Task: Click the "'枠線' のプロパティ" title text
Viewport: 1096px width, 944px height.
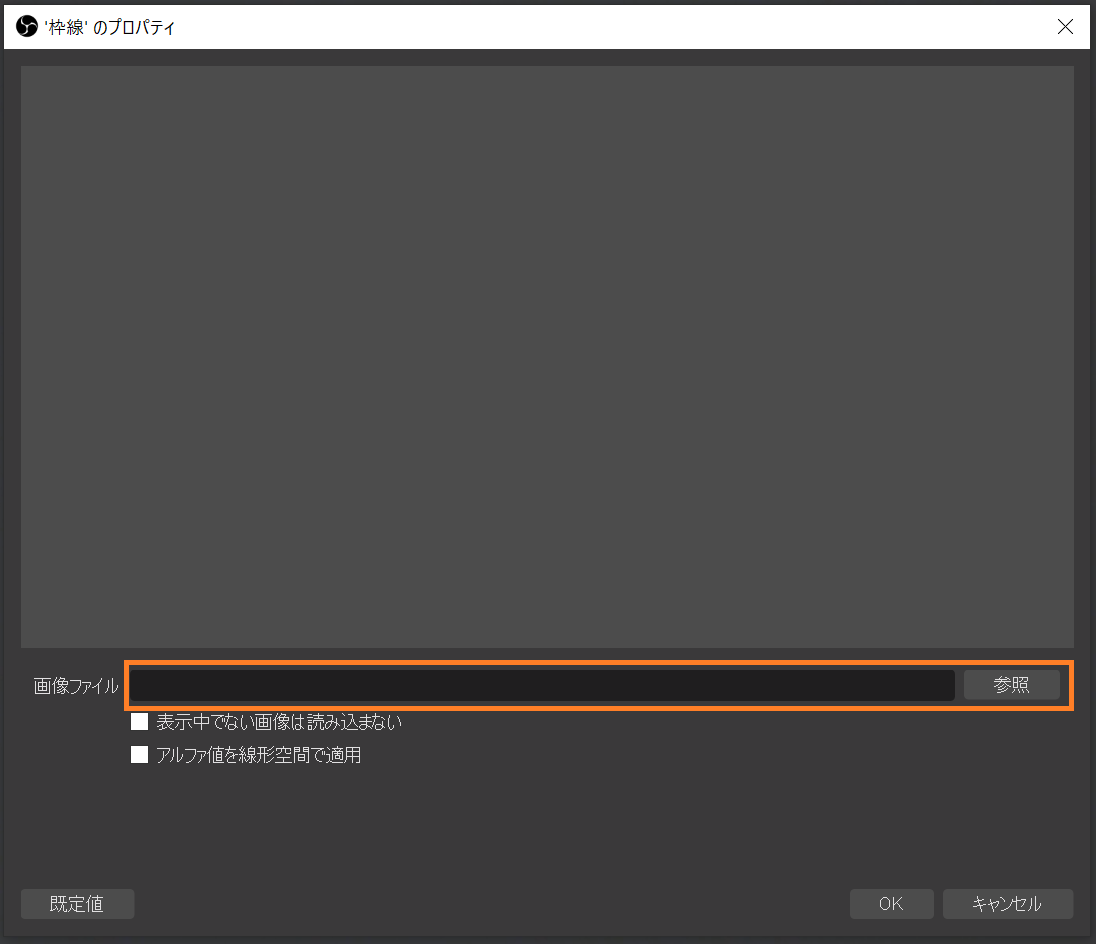Action: click(x=109, y=27)
